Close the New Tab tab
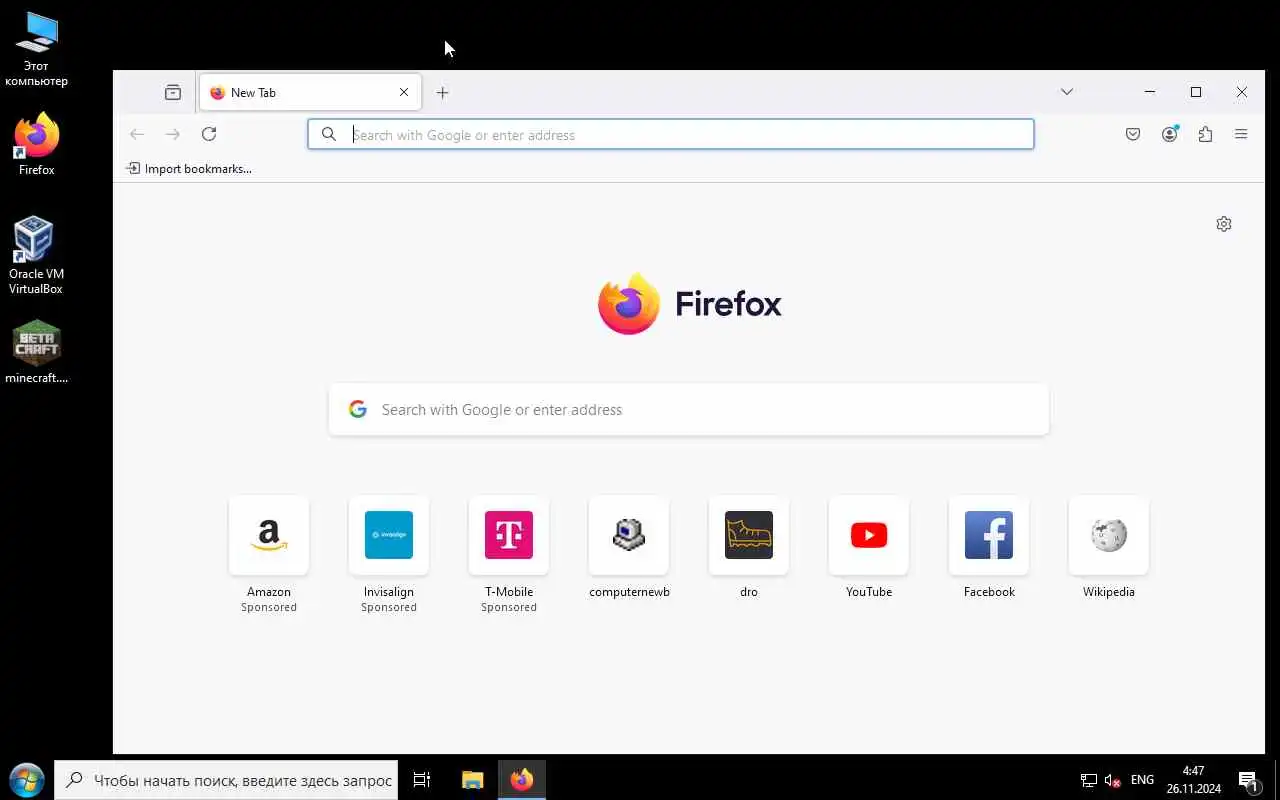The height and width of the screenshot is (800, 1280). 404,92
